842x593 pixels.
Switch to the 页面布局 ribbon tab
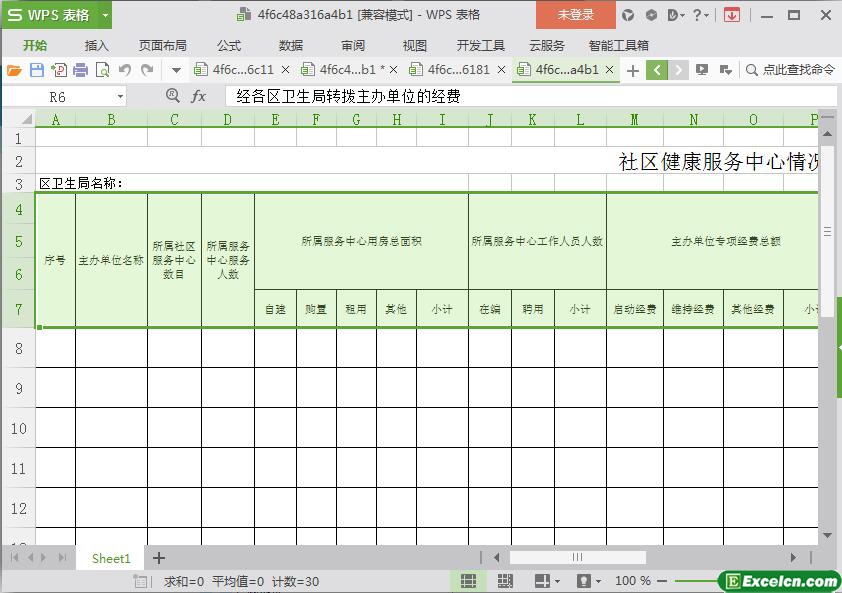coord(162,45)
